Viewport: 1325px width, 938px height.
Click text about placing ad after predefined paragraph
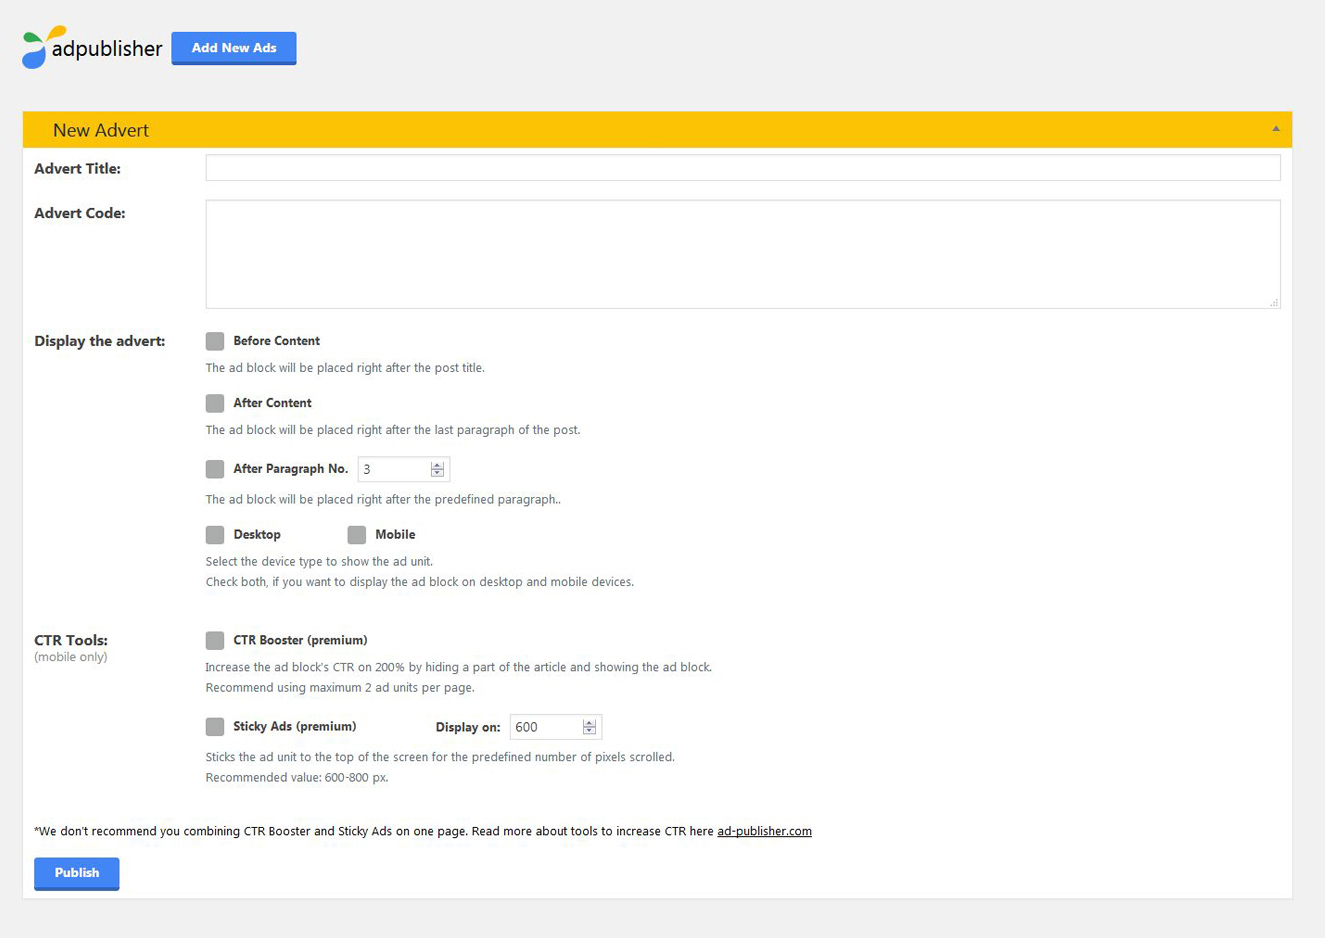[x=383, y=500]
